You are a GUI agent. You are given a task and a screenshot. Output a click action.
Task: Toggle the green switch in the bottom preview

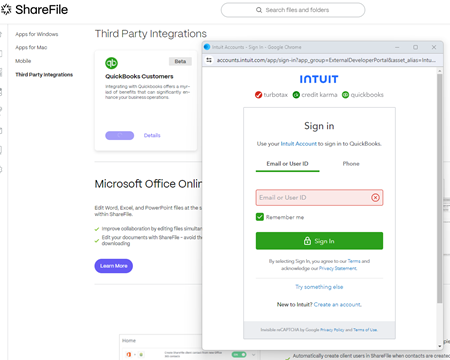[239, 354]
